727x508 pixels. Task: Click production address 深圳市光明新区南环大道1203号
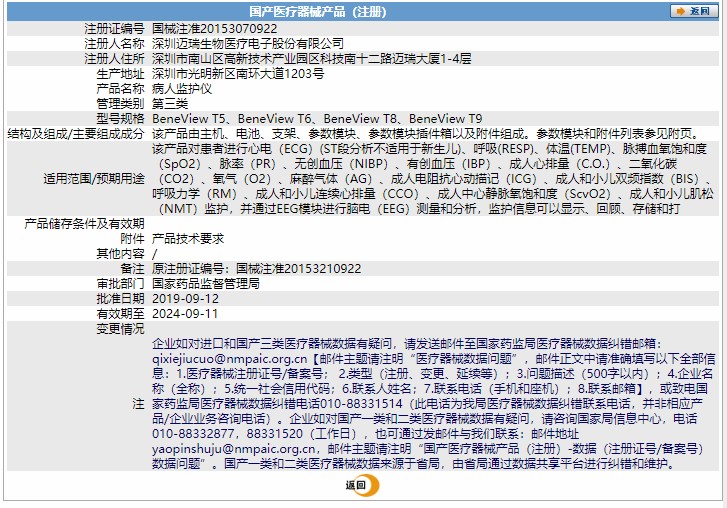(238, 74)
